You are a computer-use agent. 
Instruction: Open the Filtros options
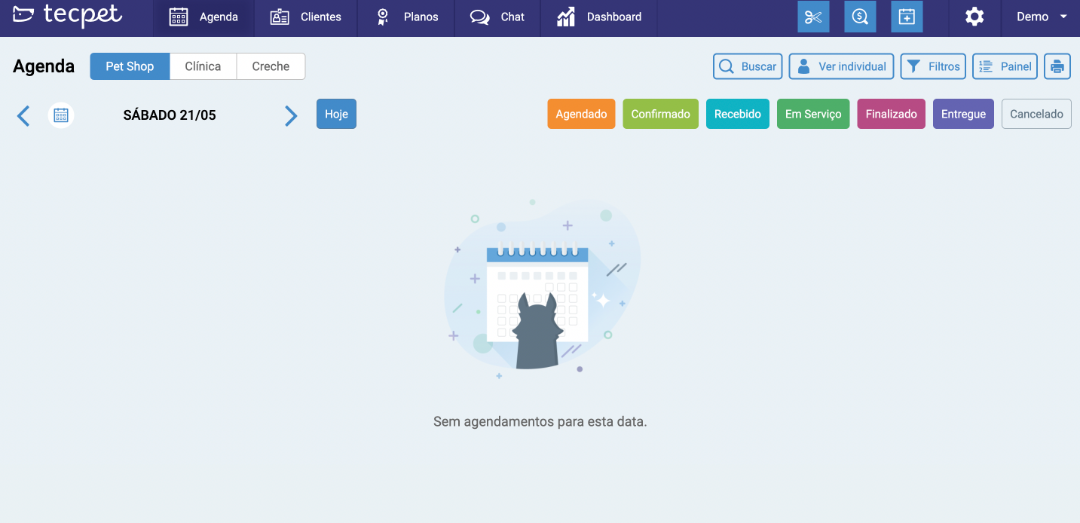point(933,66)
